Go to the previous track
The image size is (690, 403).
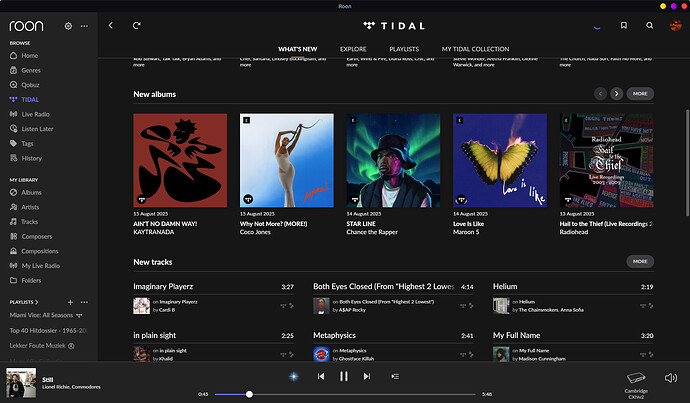pos(321,376)
